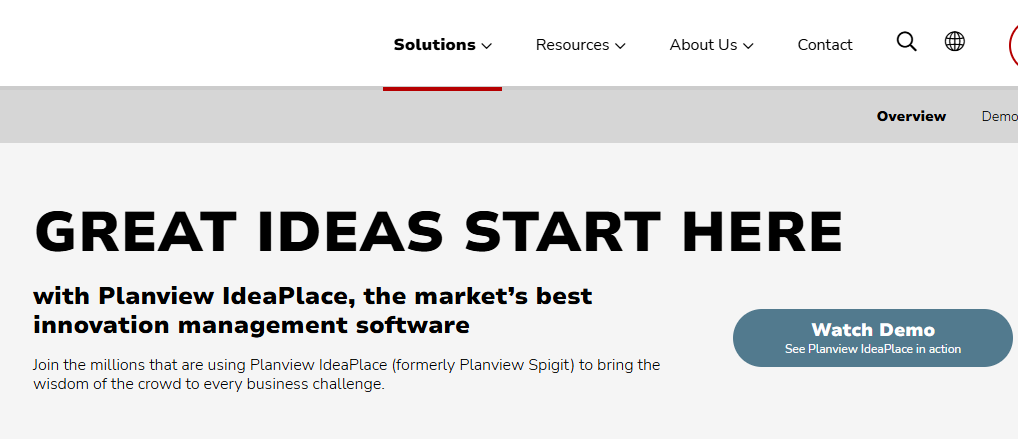
Task: Click the 'innovation management software' subheading
Action: click(251, 325)
